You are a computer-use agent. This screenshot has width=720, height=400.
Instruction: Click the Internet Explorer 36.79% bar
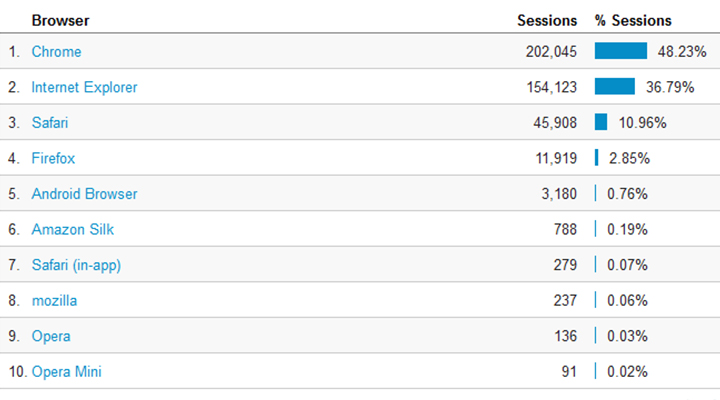pyautogui.click(x=615, y=86)
